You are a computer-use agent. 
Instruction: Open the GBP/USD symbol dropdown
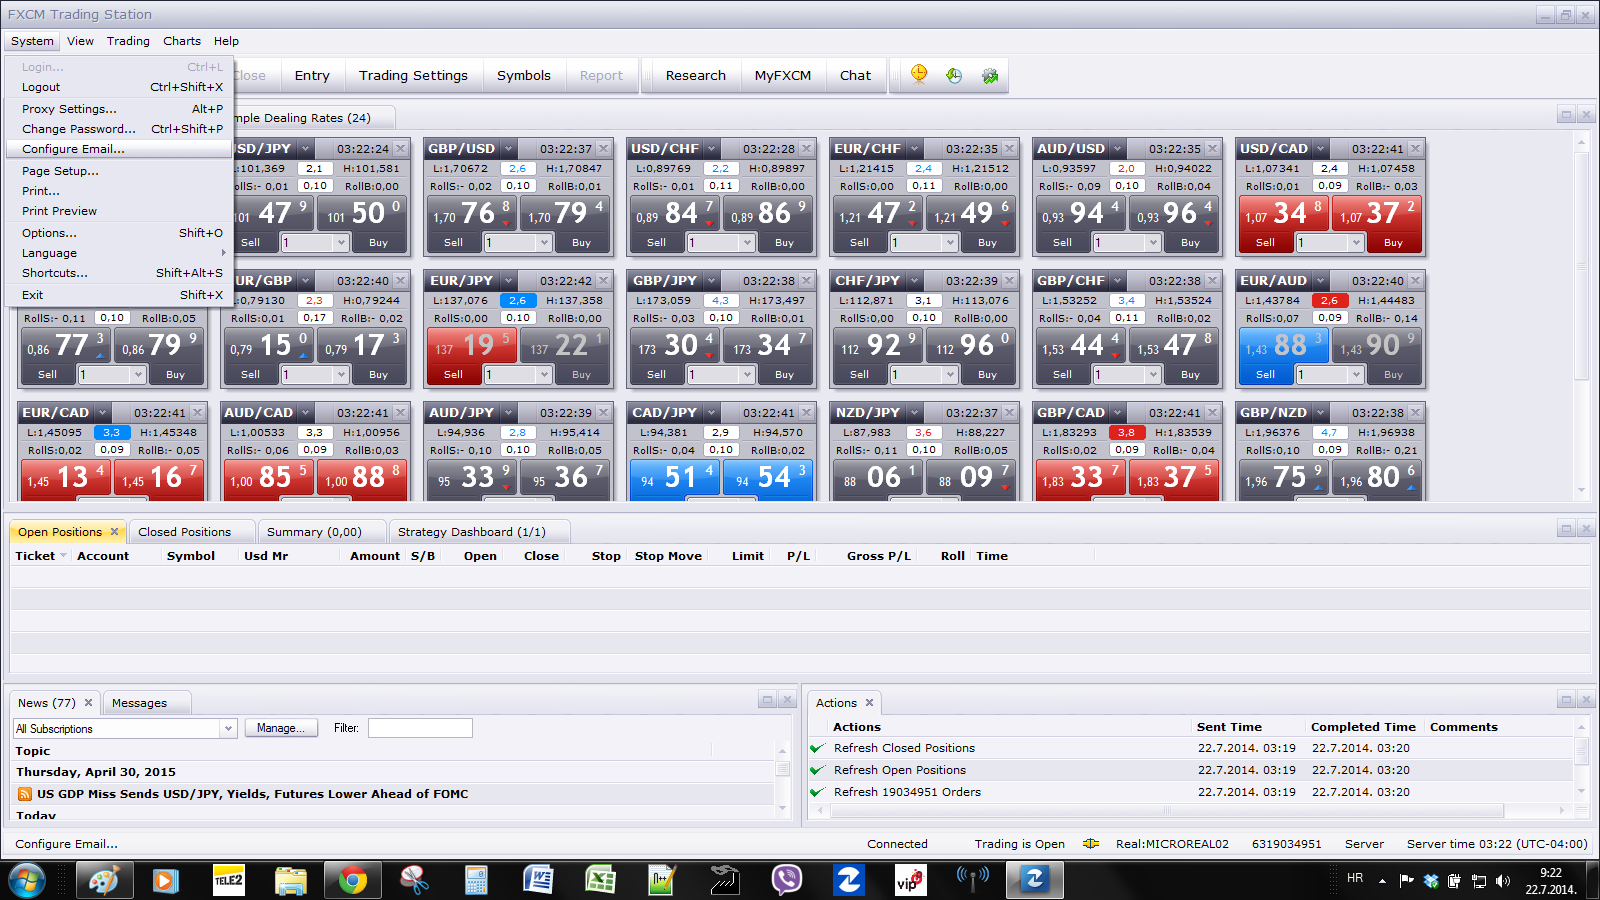click(x=508, y=149)
